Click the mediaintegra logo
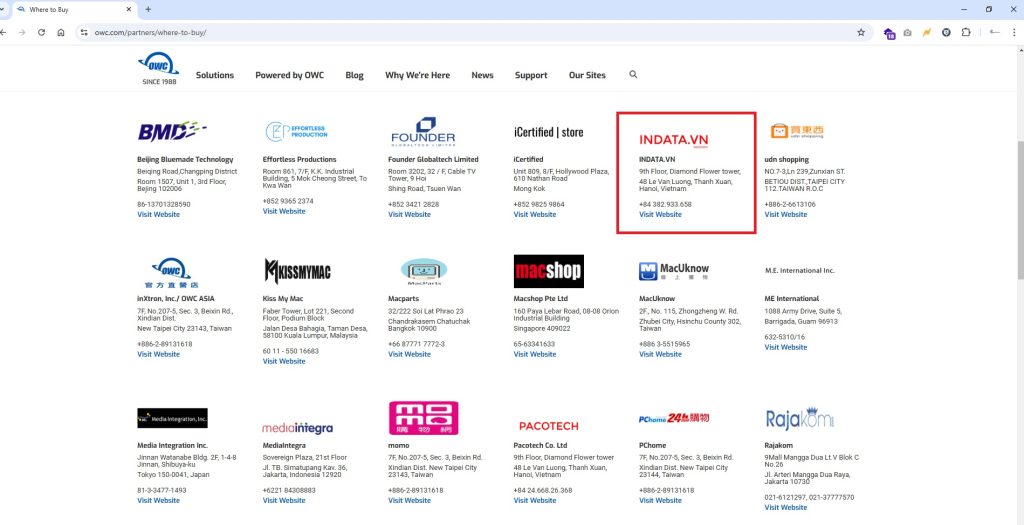This screenshot has width=1024, height=525. pyautogui.click(x=297, y=428)
